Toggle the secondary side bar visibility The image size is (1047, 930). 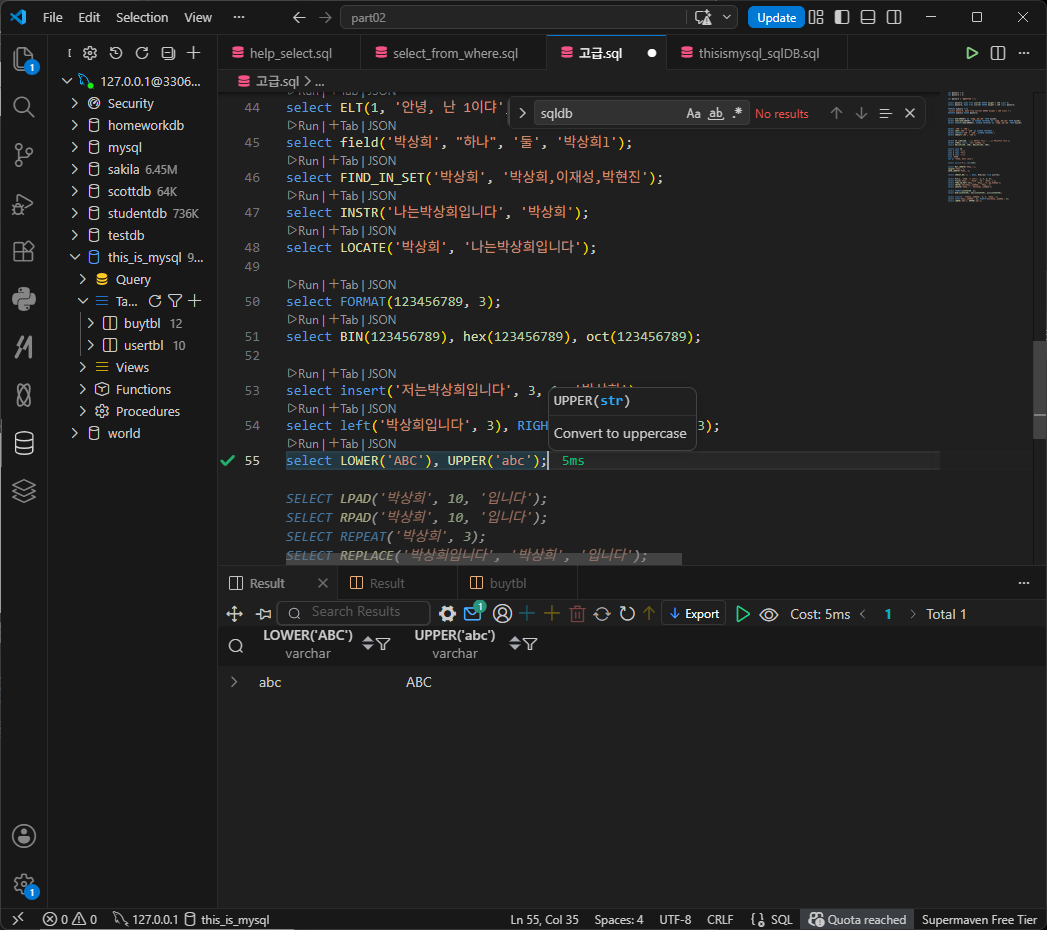click(894, 17)
